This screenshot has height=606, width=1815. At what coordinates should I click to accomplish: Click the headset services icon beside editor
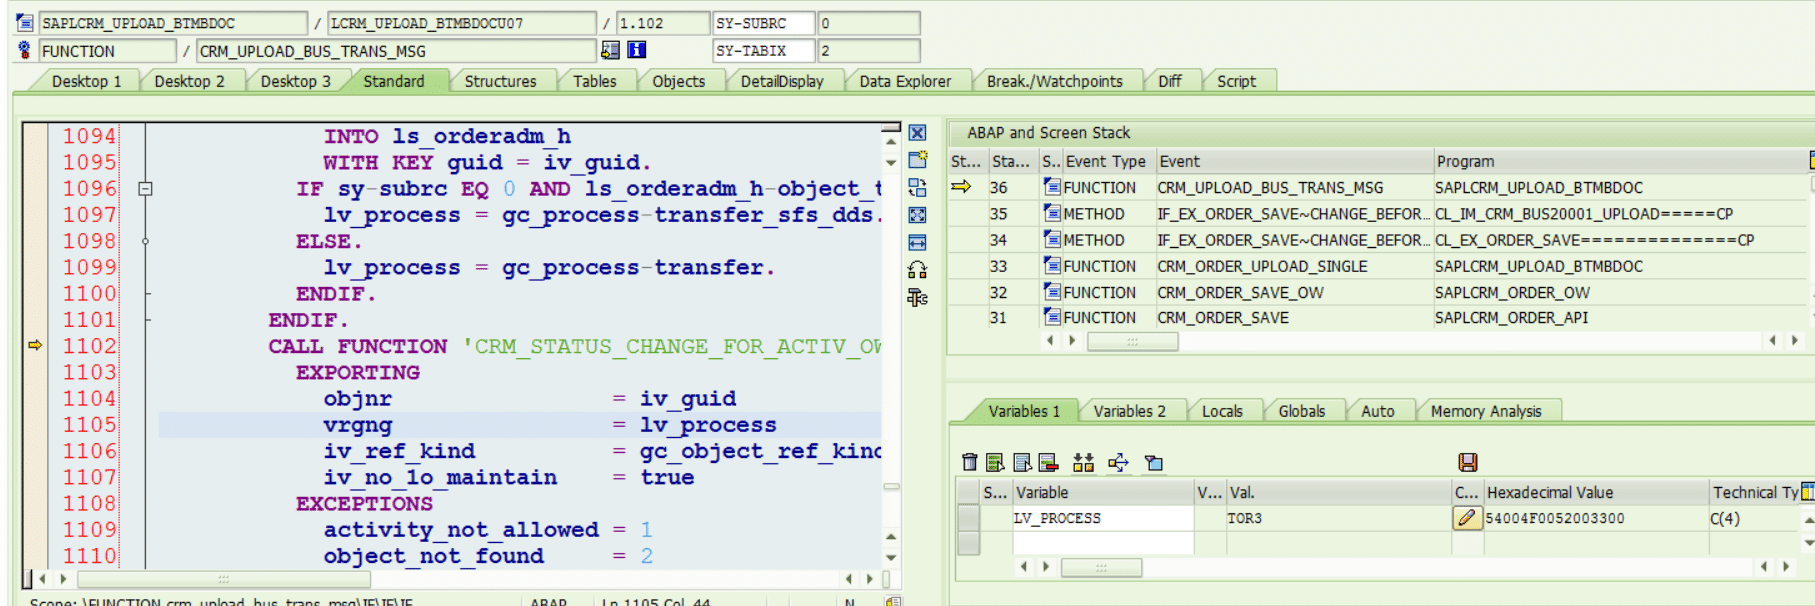pyautogui.click(x=917, y=270)
